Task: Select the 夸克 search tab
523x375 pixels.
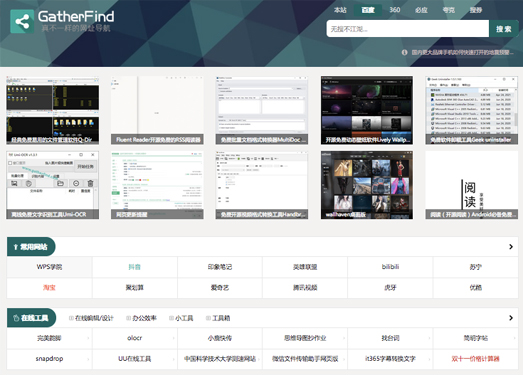Action: 449,10
